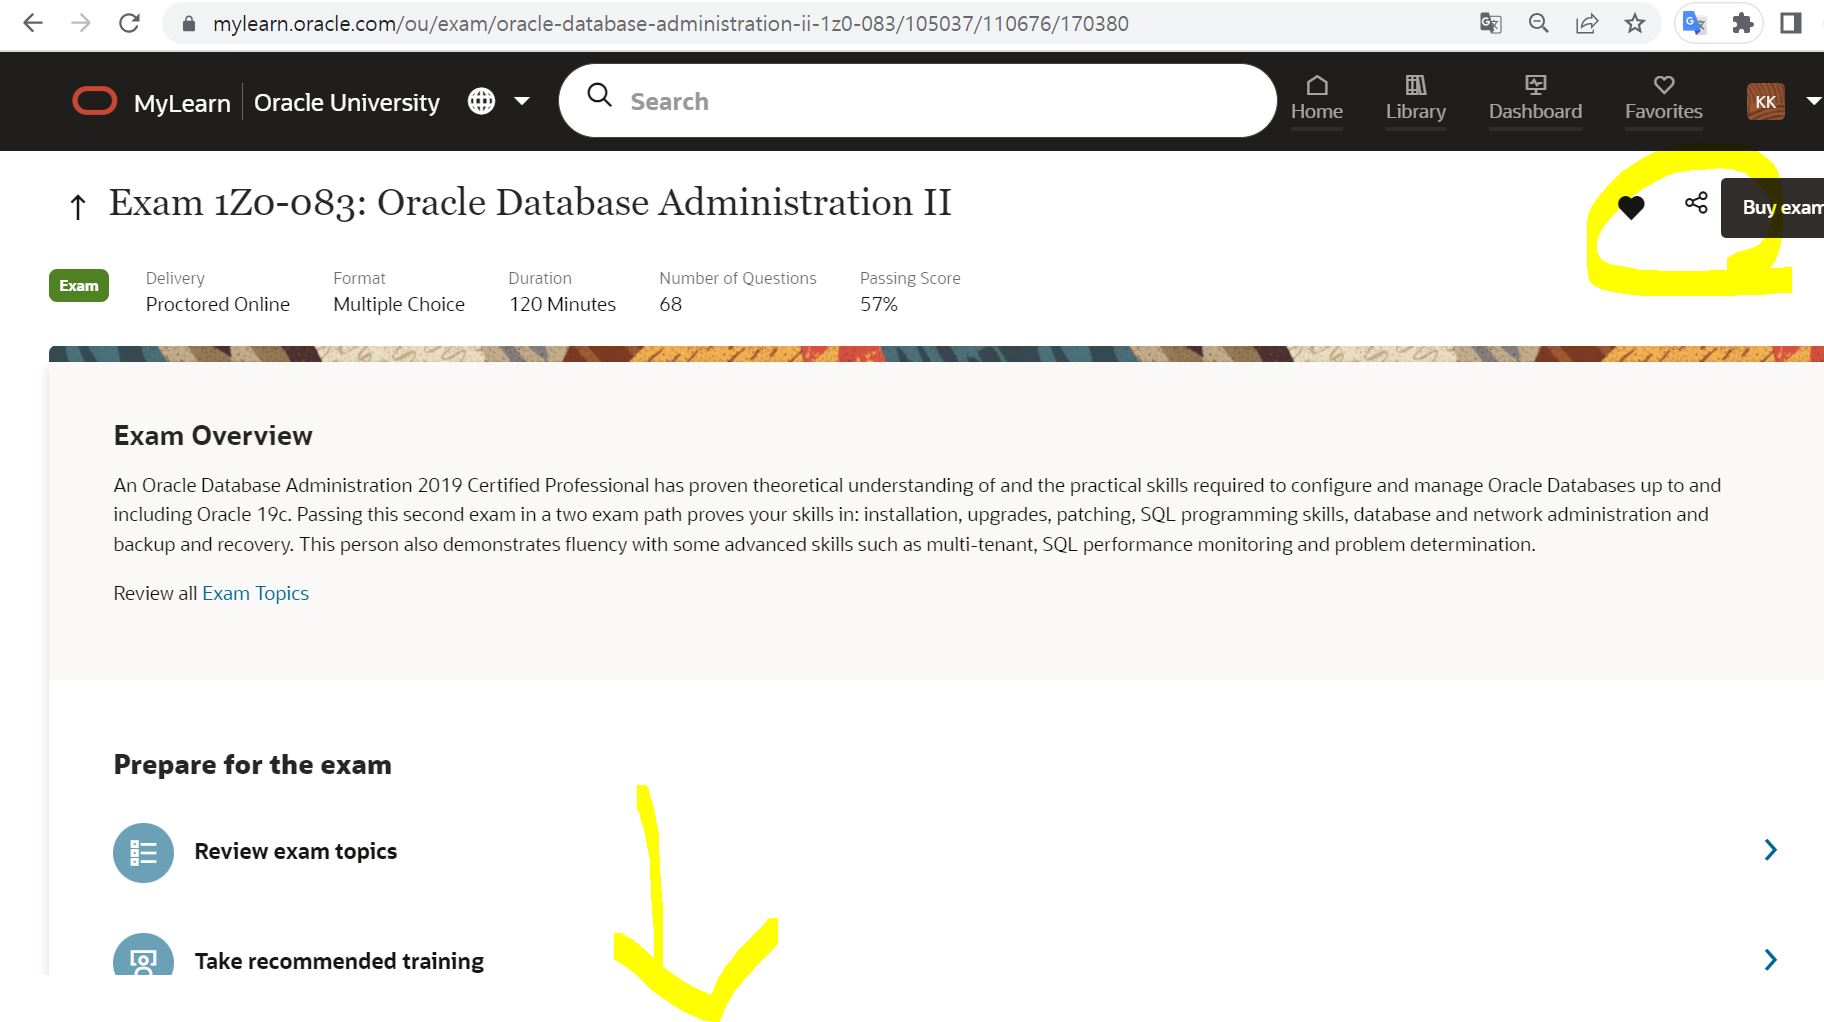Image resolution: width=1824 pixels, height=1022 pixels.
Task: Click the Prepare for the exam heading
Action: pyautogui.click(x=252, y=765)
